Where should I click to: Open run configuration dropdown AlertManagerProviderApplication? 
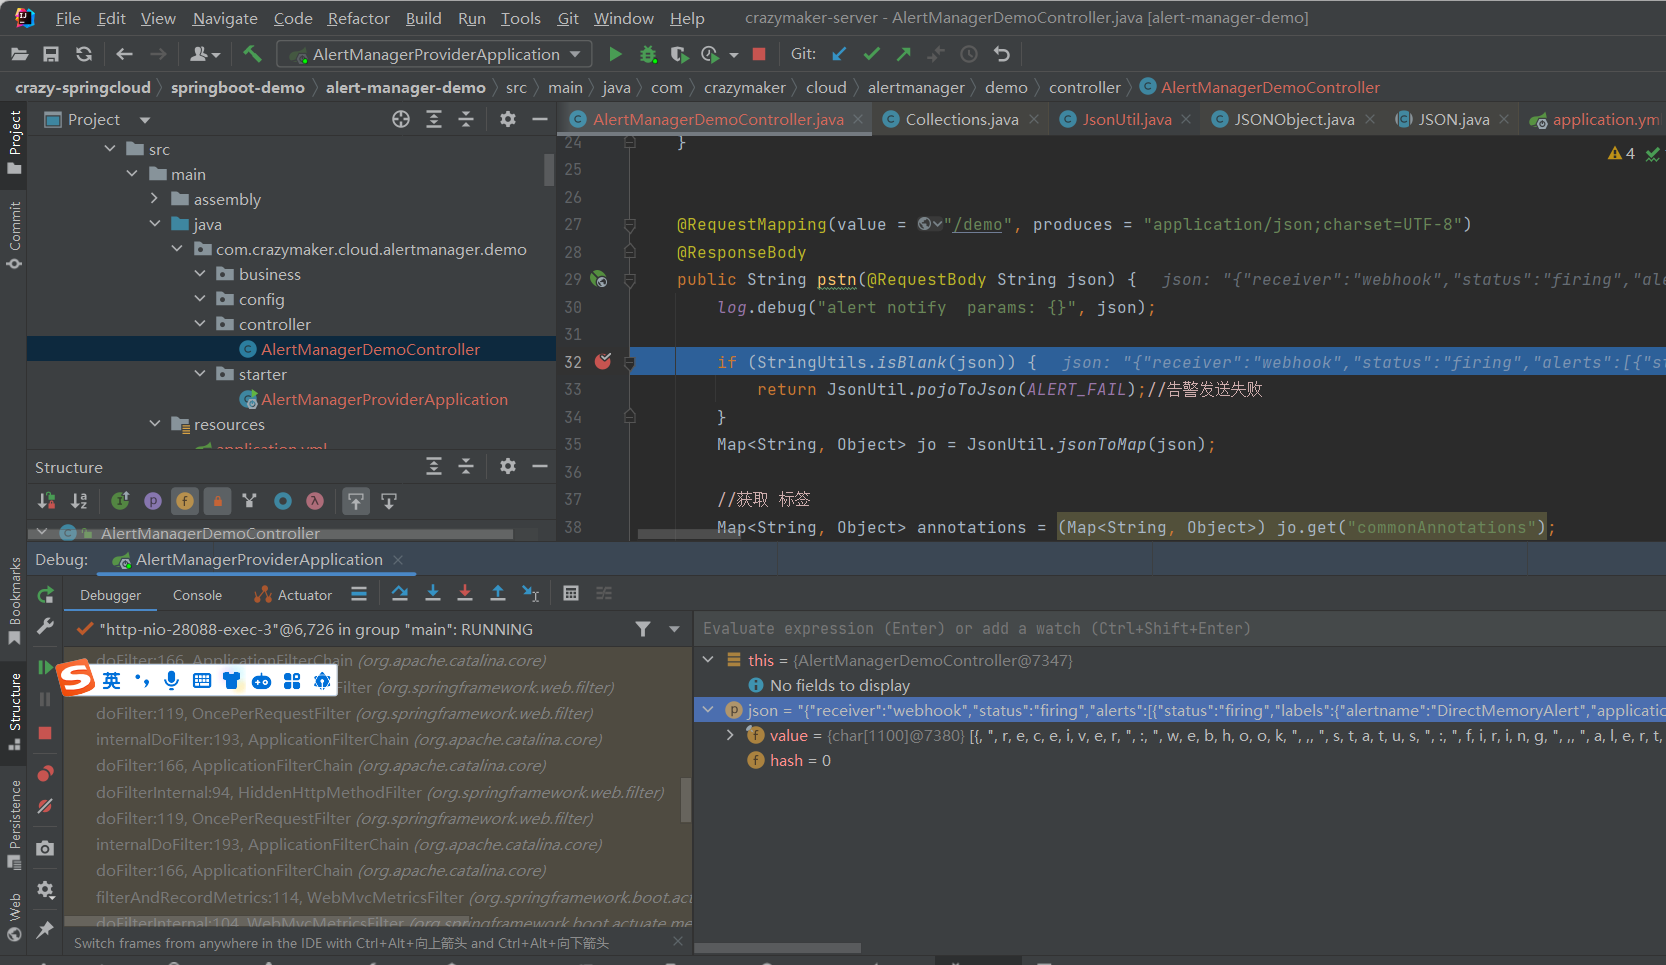(435, 54)
